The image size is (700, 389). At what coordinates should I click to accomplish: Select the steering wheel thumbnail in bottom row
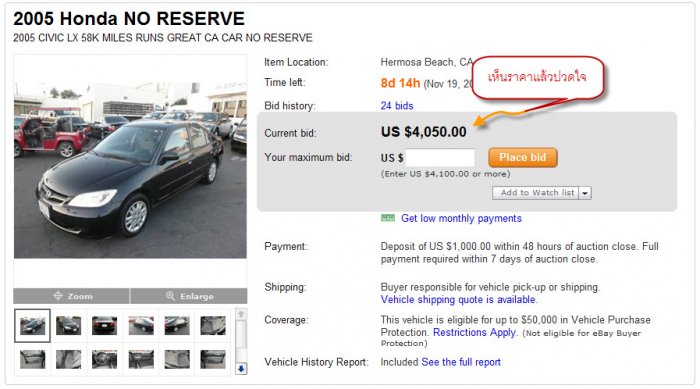point(104,359)
